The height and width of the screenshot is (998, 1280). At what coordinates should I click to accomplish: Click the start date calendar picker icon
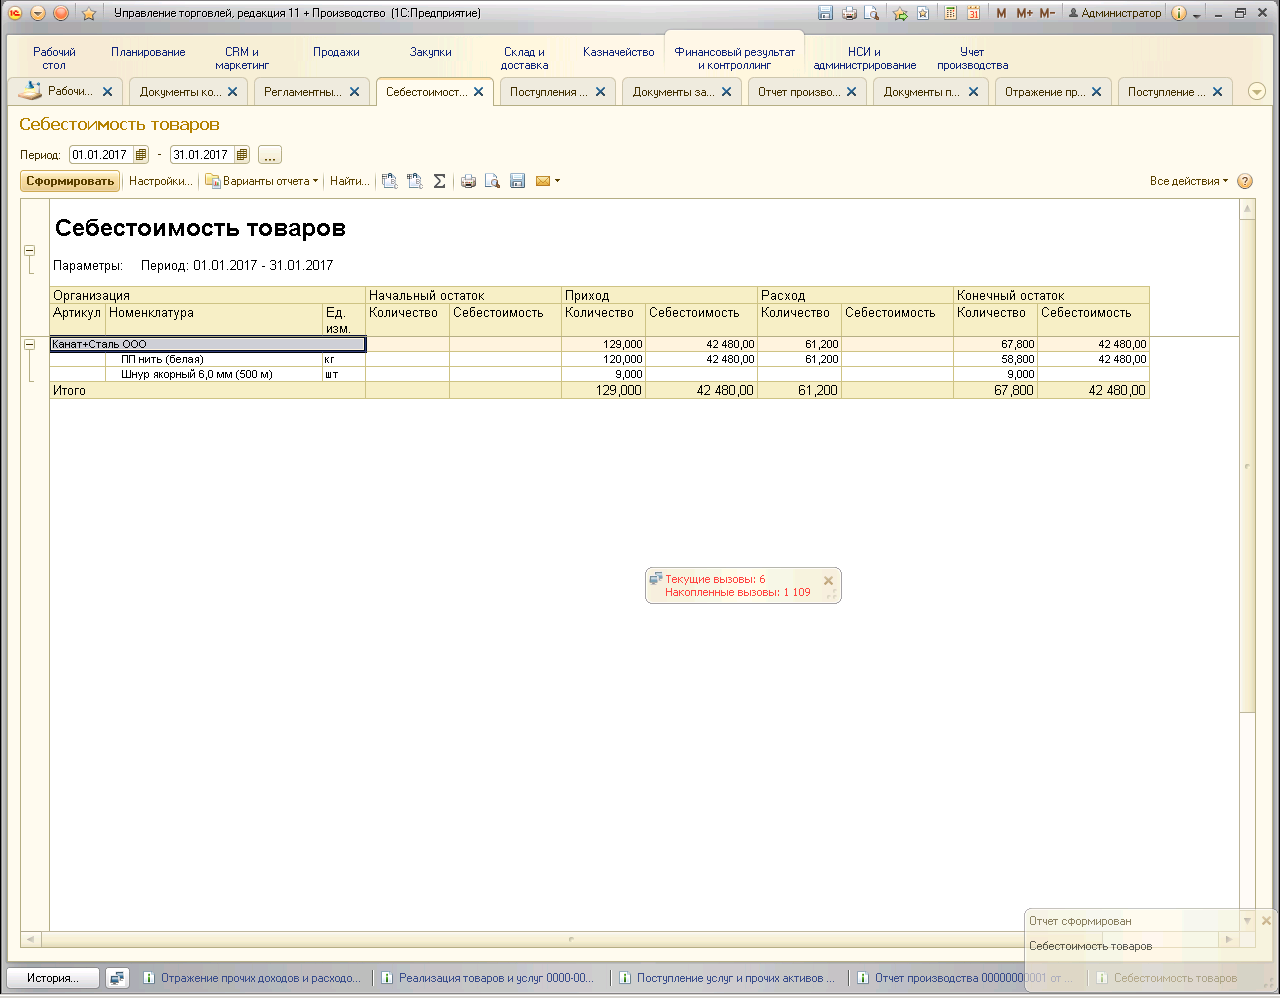[141, 155]
